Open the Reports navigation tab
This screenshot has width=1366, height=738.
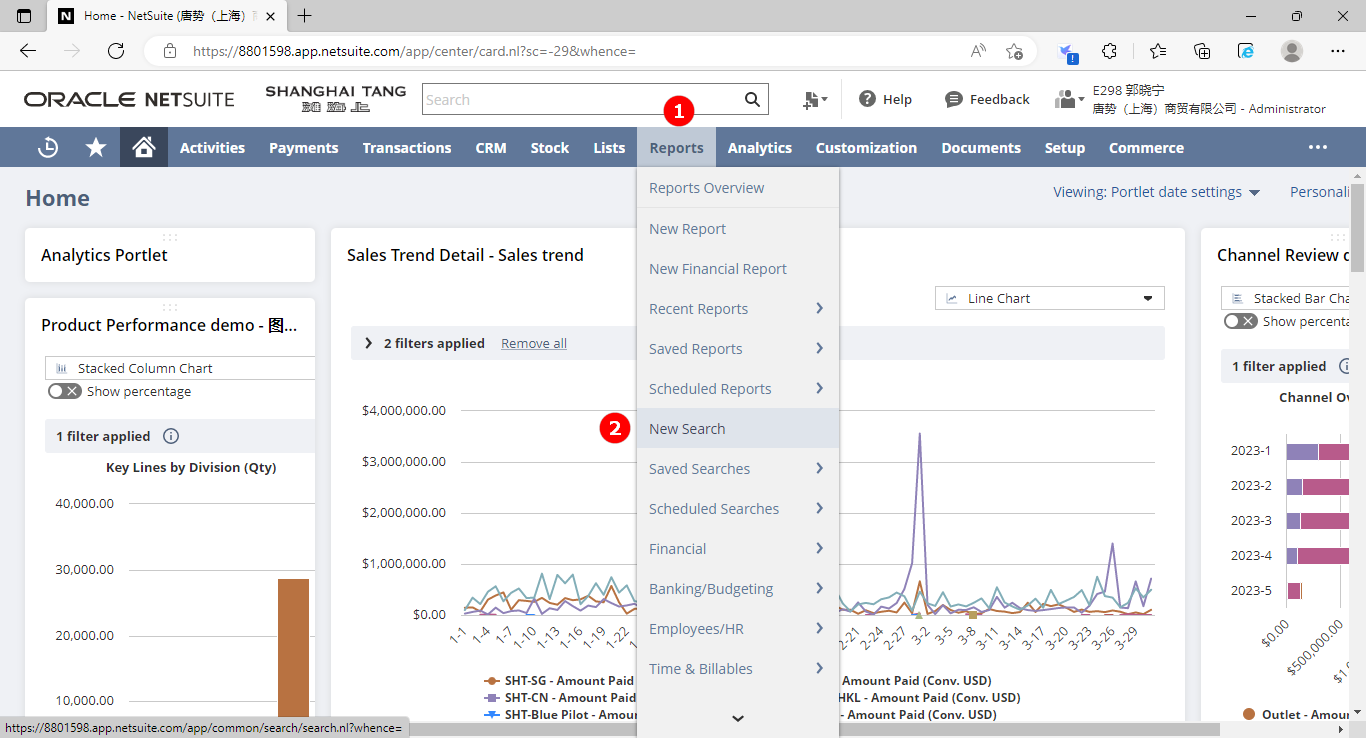676,148
